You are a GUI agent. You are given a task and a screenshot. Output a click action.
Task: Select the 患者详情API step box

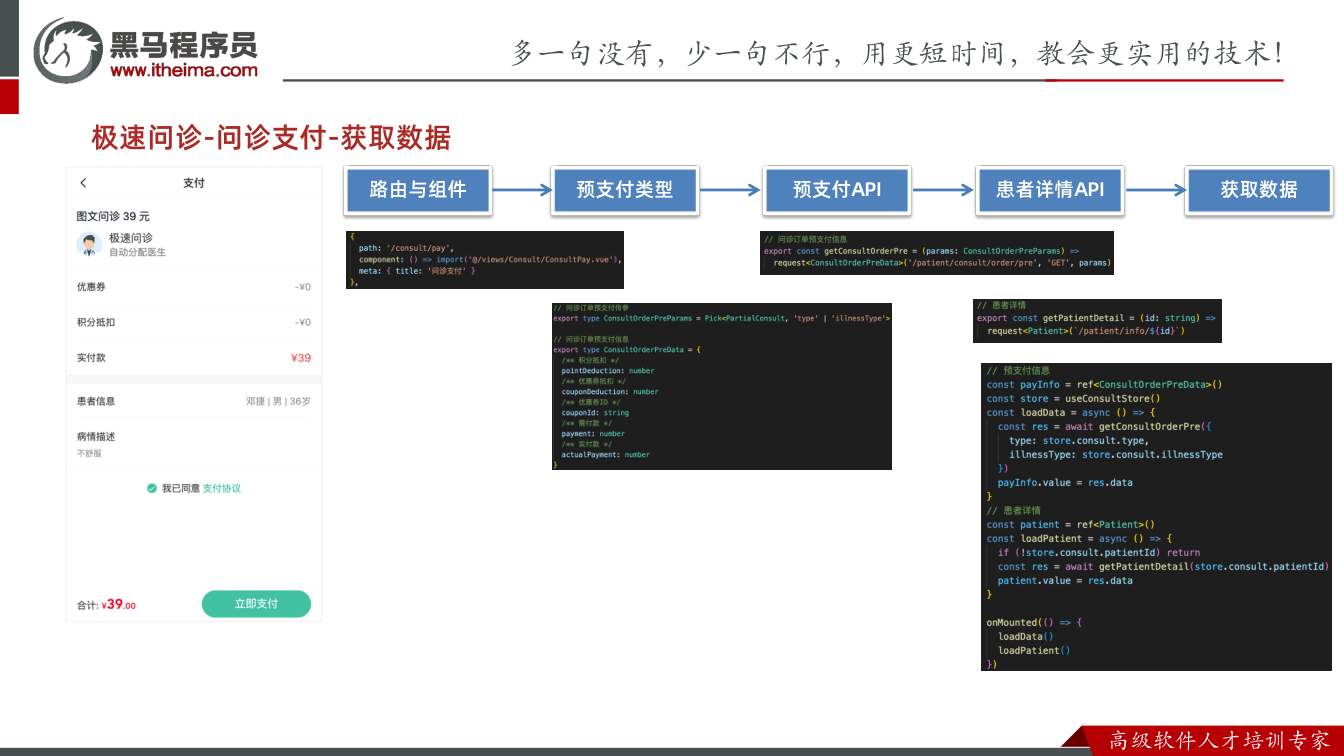click(1049, 190)
